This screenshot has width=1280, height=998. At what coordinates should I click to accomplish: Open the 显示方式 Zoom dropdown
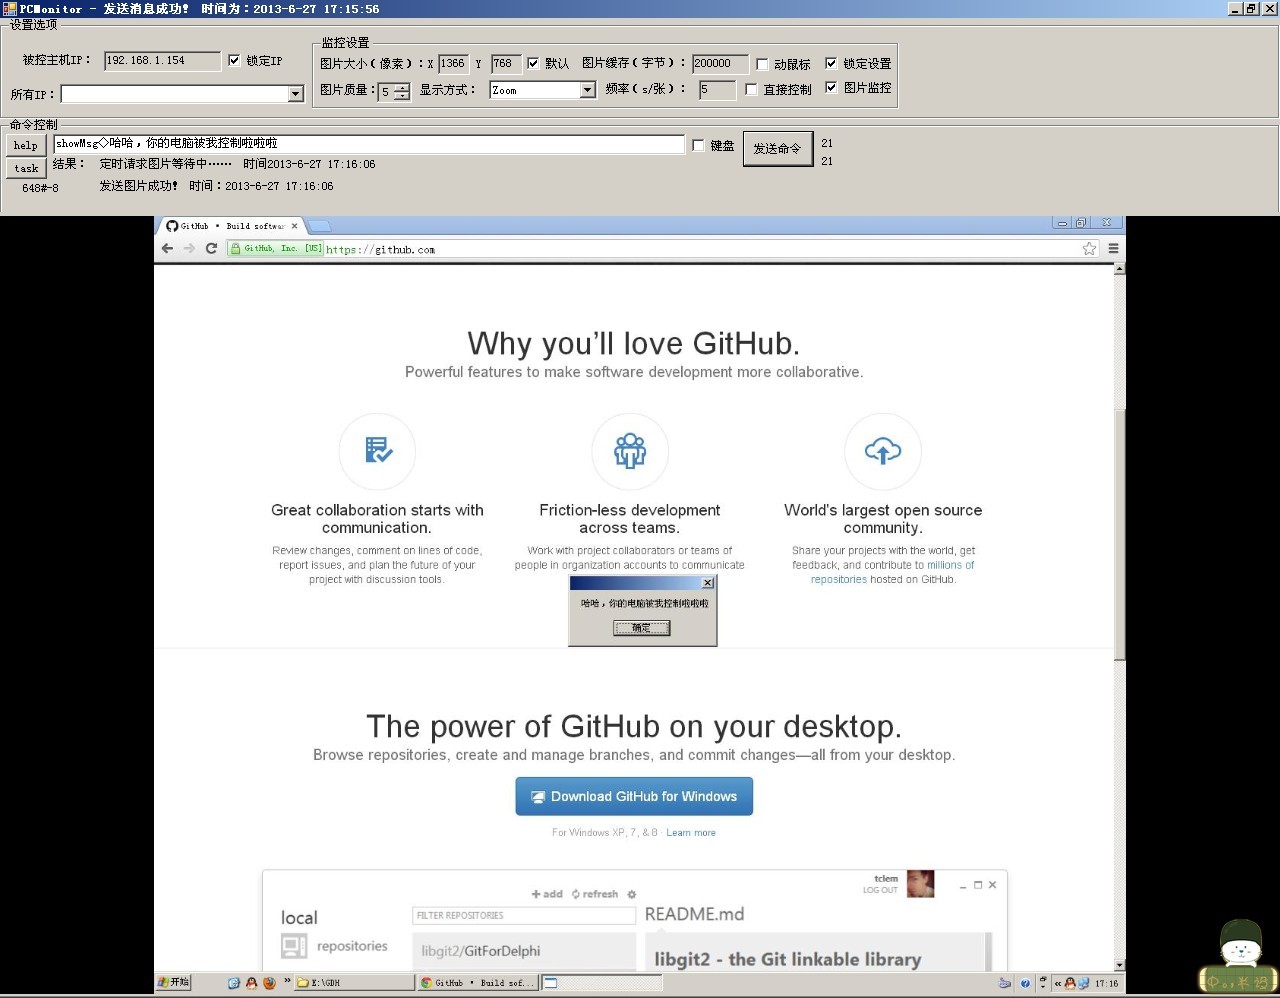point(588,90)
